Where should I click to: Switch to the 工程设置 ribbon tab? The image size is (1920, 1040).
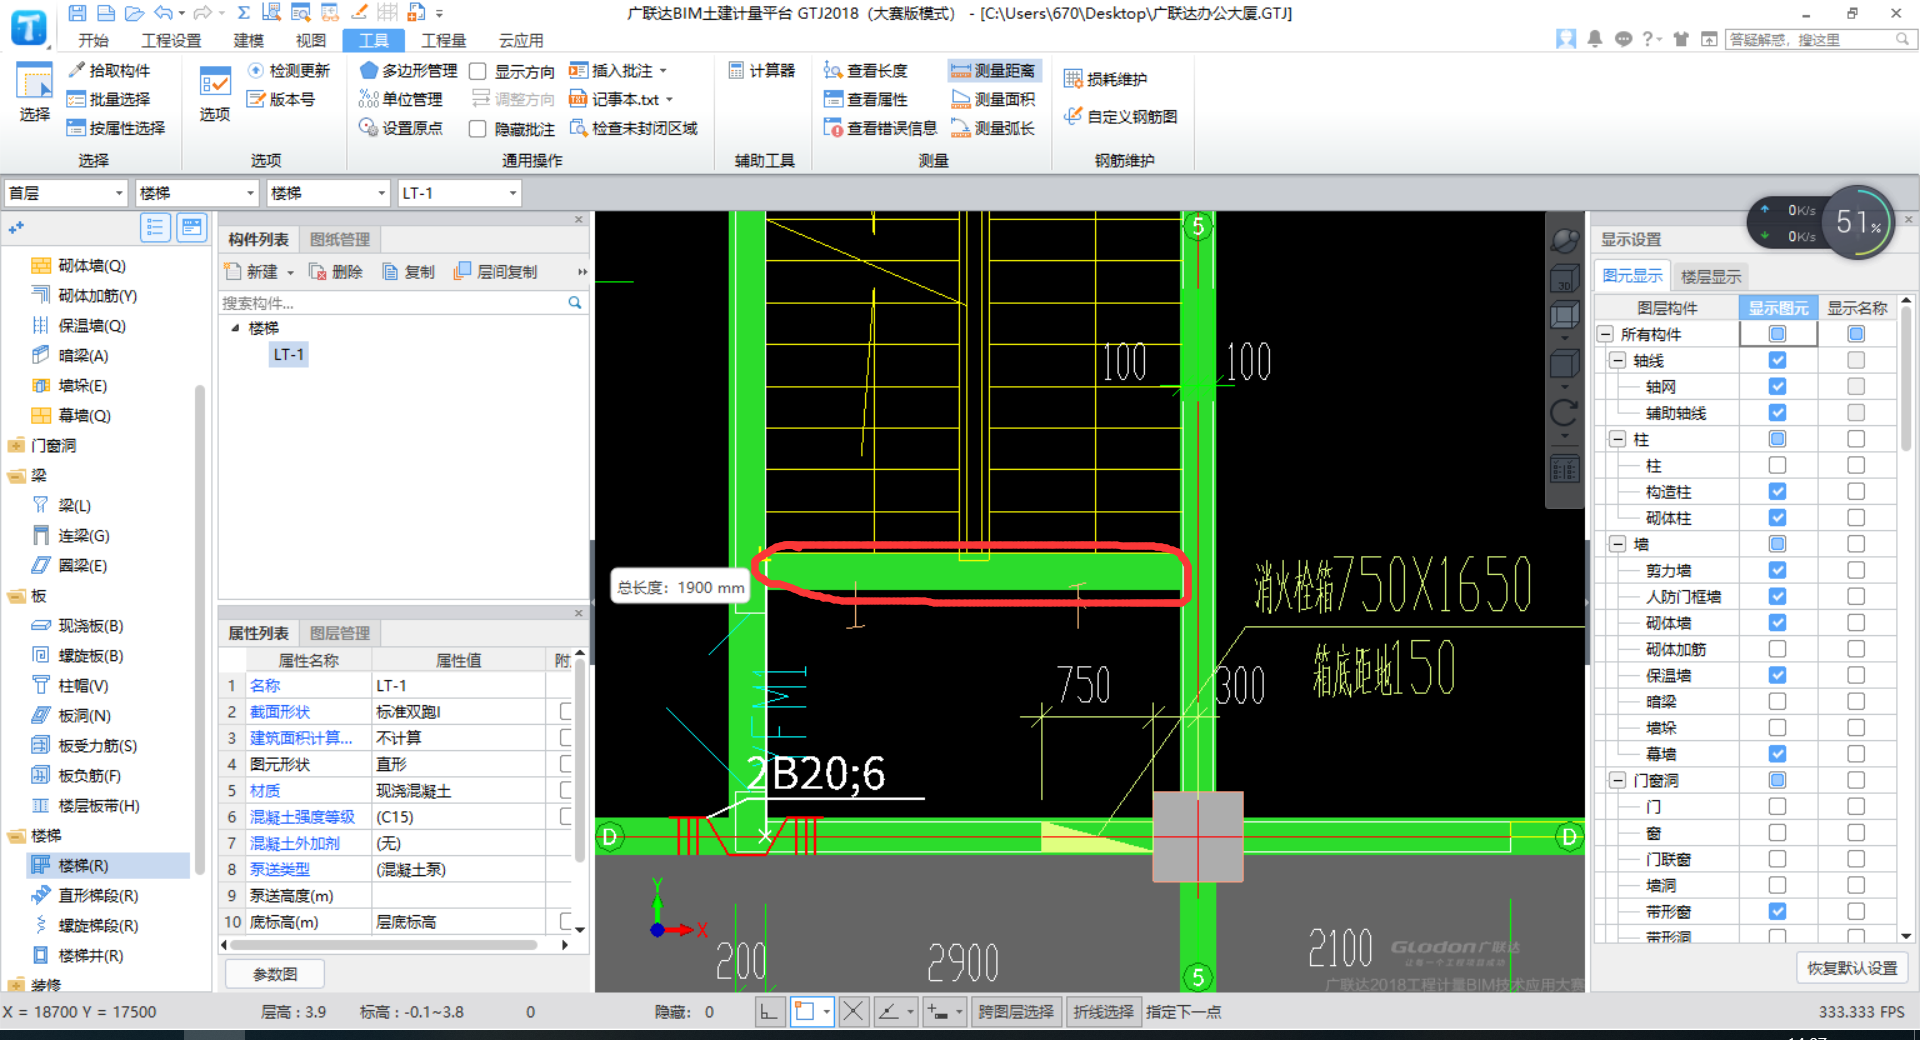coord(171,40)
